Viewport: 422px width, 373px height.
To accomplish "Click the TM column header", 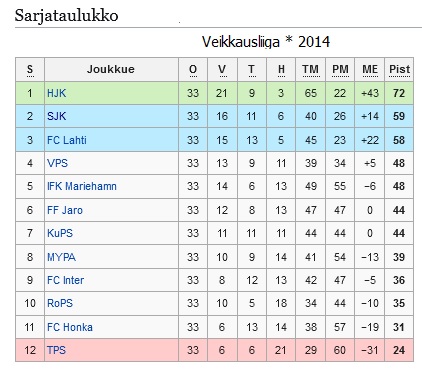I will tap(310, 69).
